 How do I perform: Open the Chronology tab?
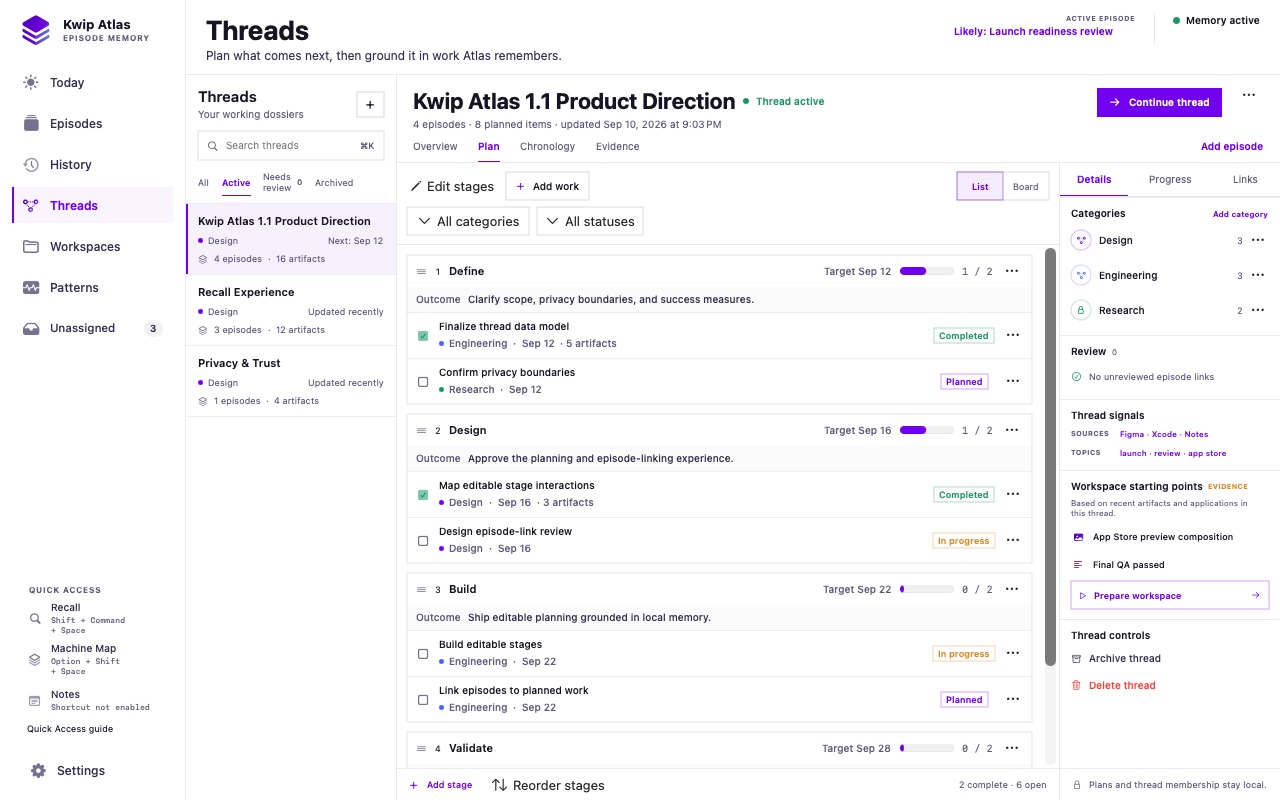pos(547,147)
